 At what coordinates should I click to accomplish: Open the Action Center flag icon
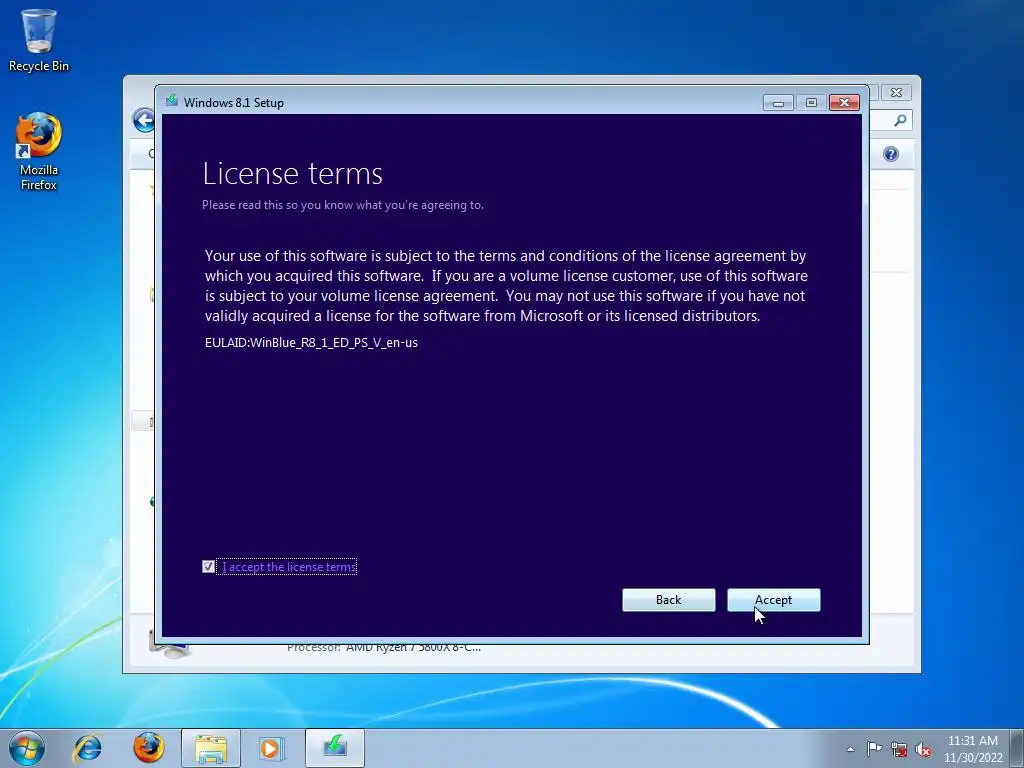click(x=874, y=749)
